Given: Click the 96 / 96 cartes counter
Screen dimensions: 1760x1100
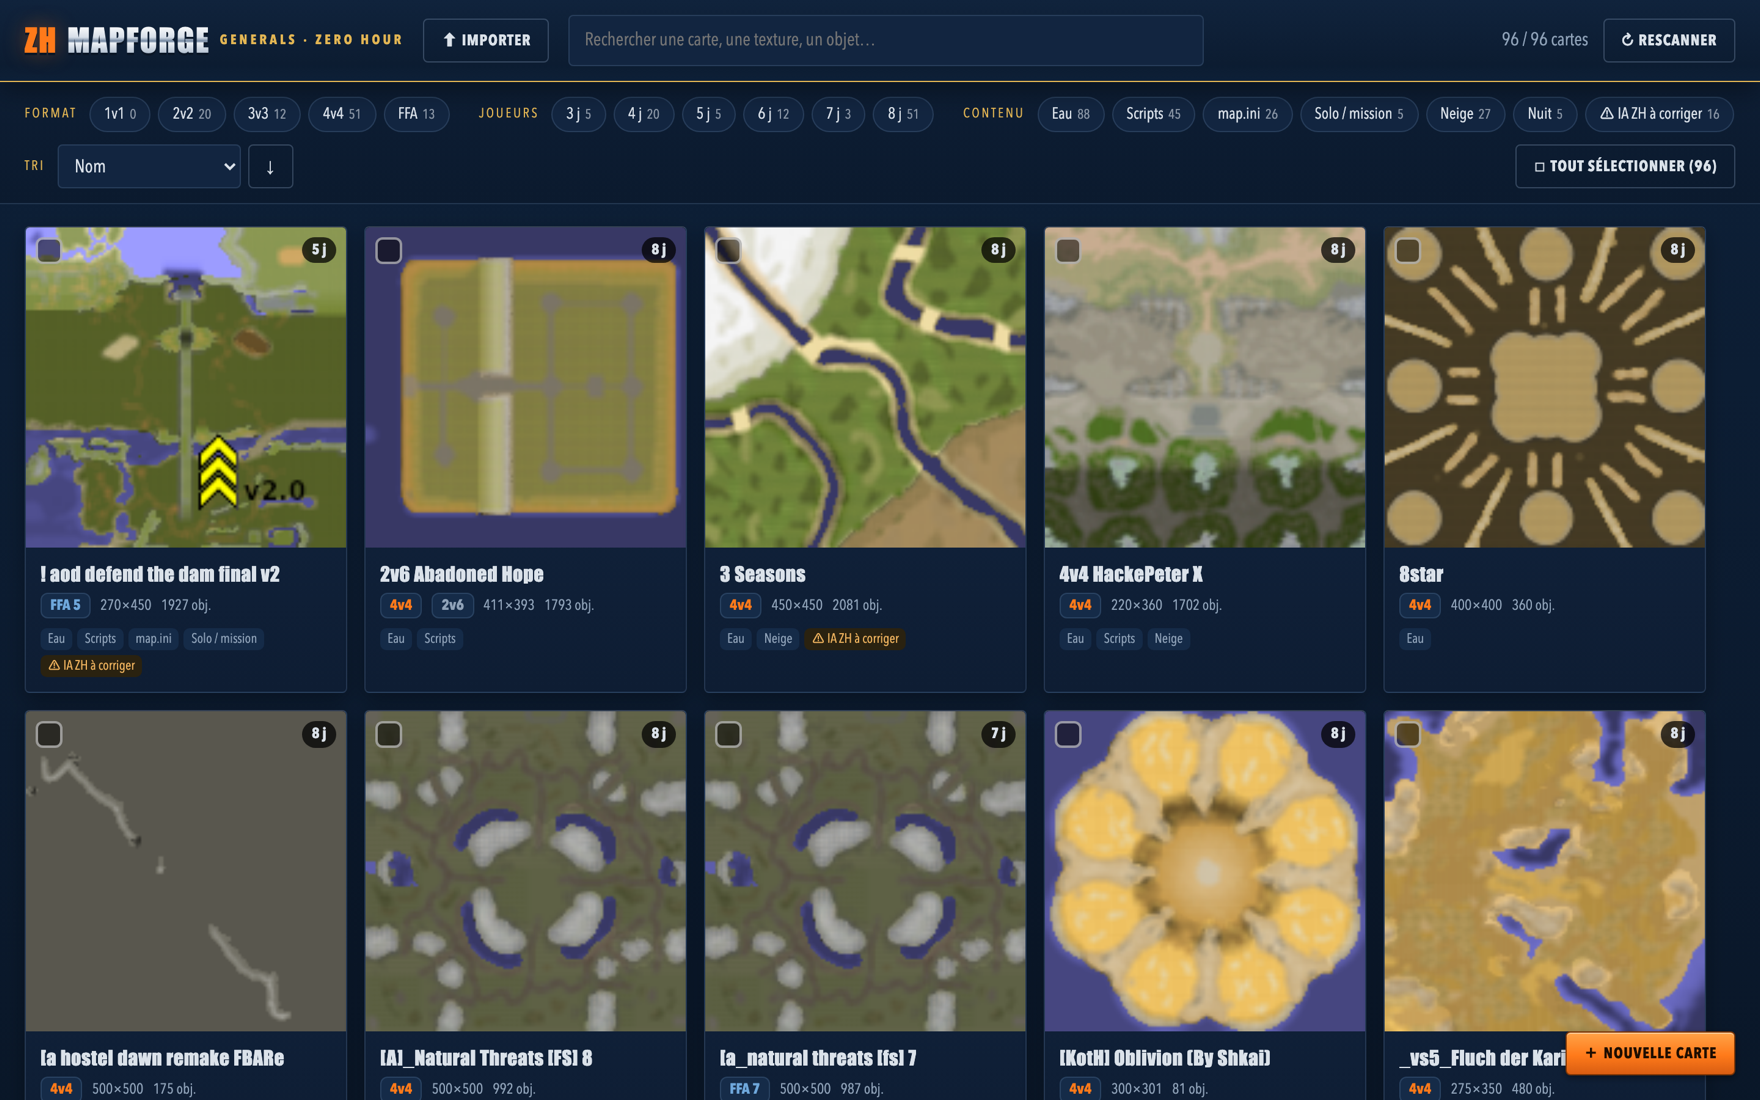Looking at the screenshot, I should click(x=1544, y=40).
